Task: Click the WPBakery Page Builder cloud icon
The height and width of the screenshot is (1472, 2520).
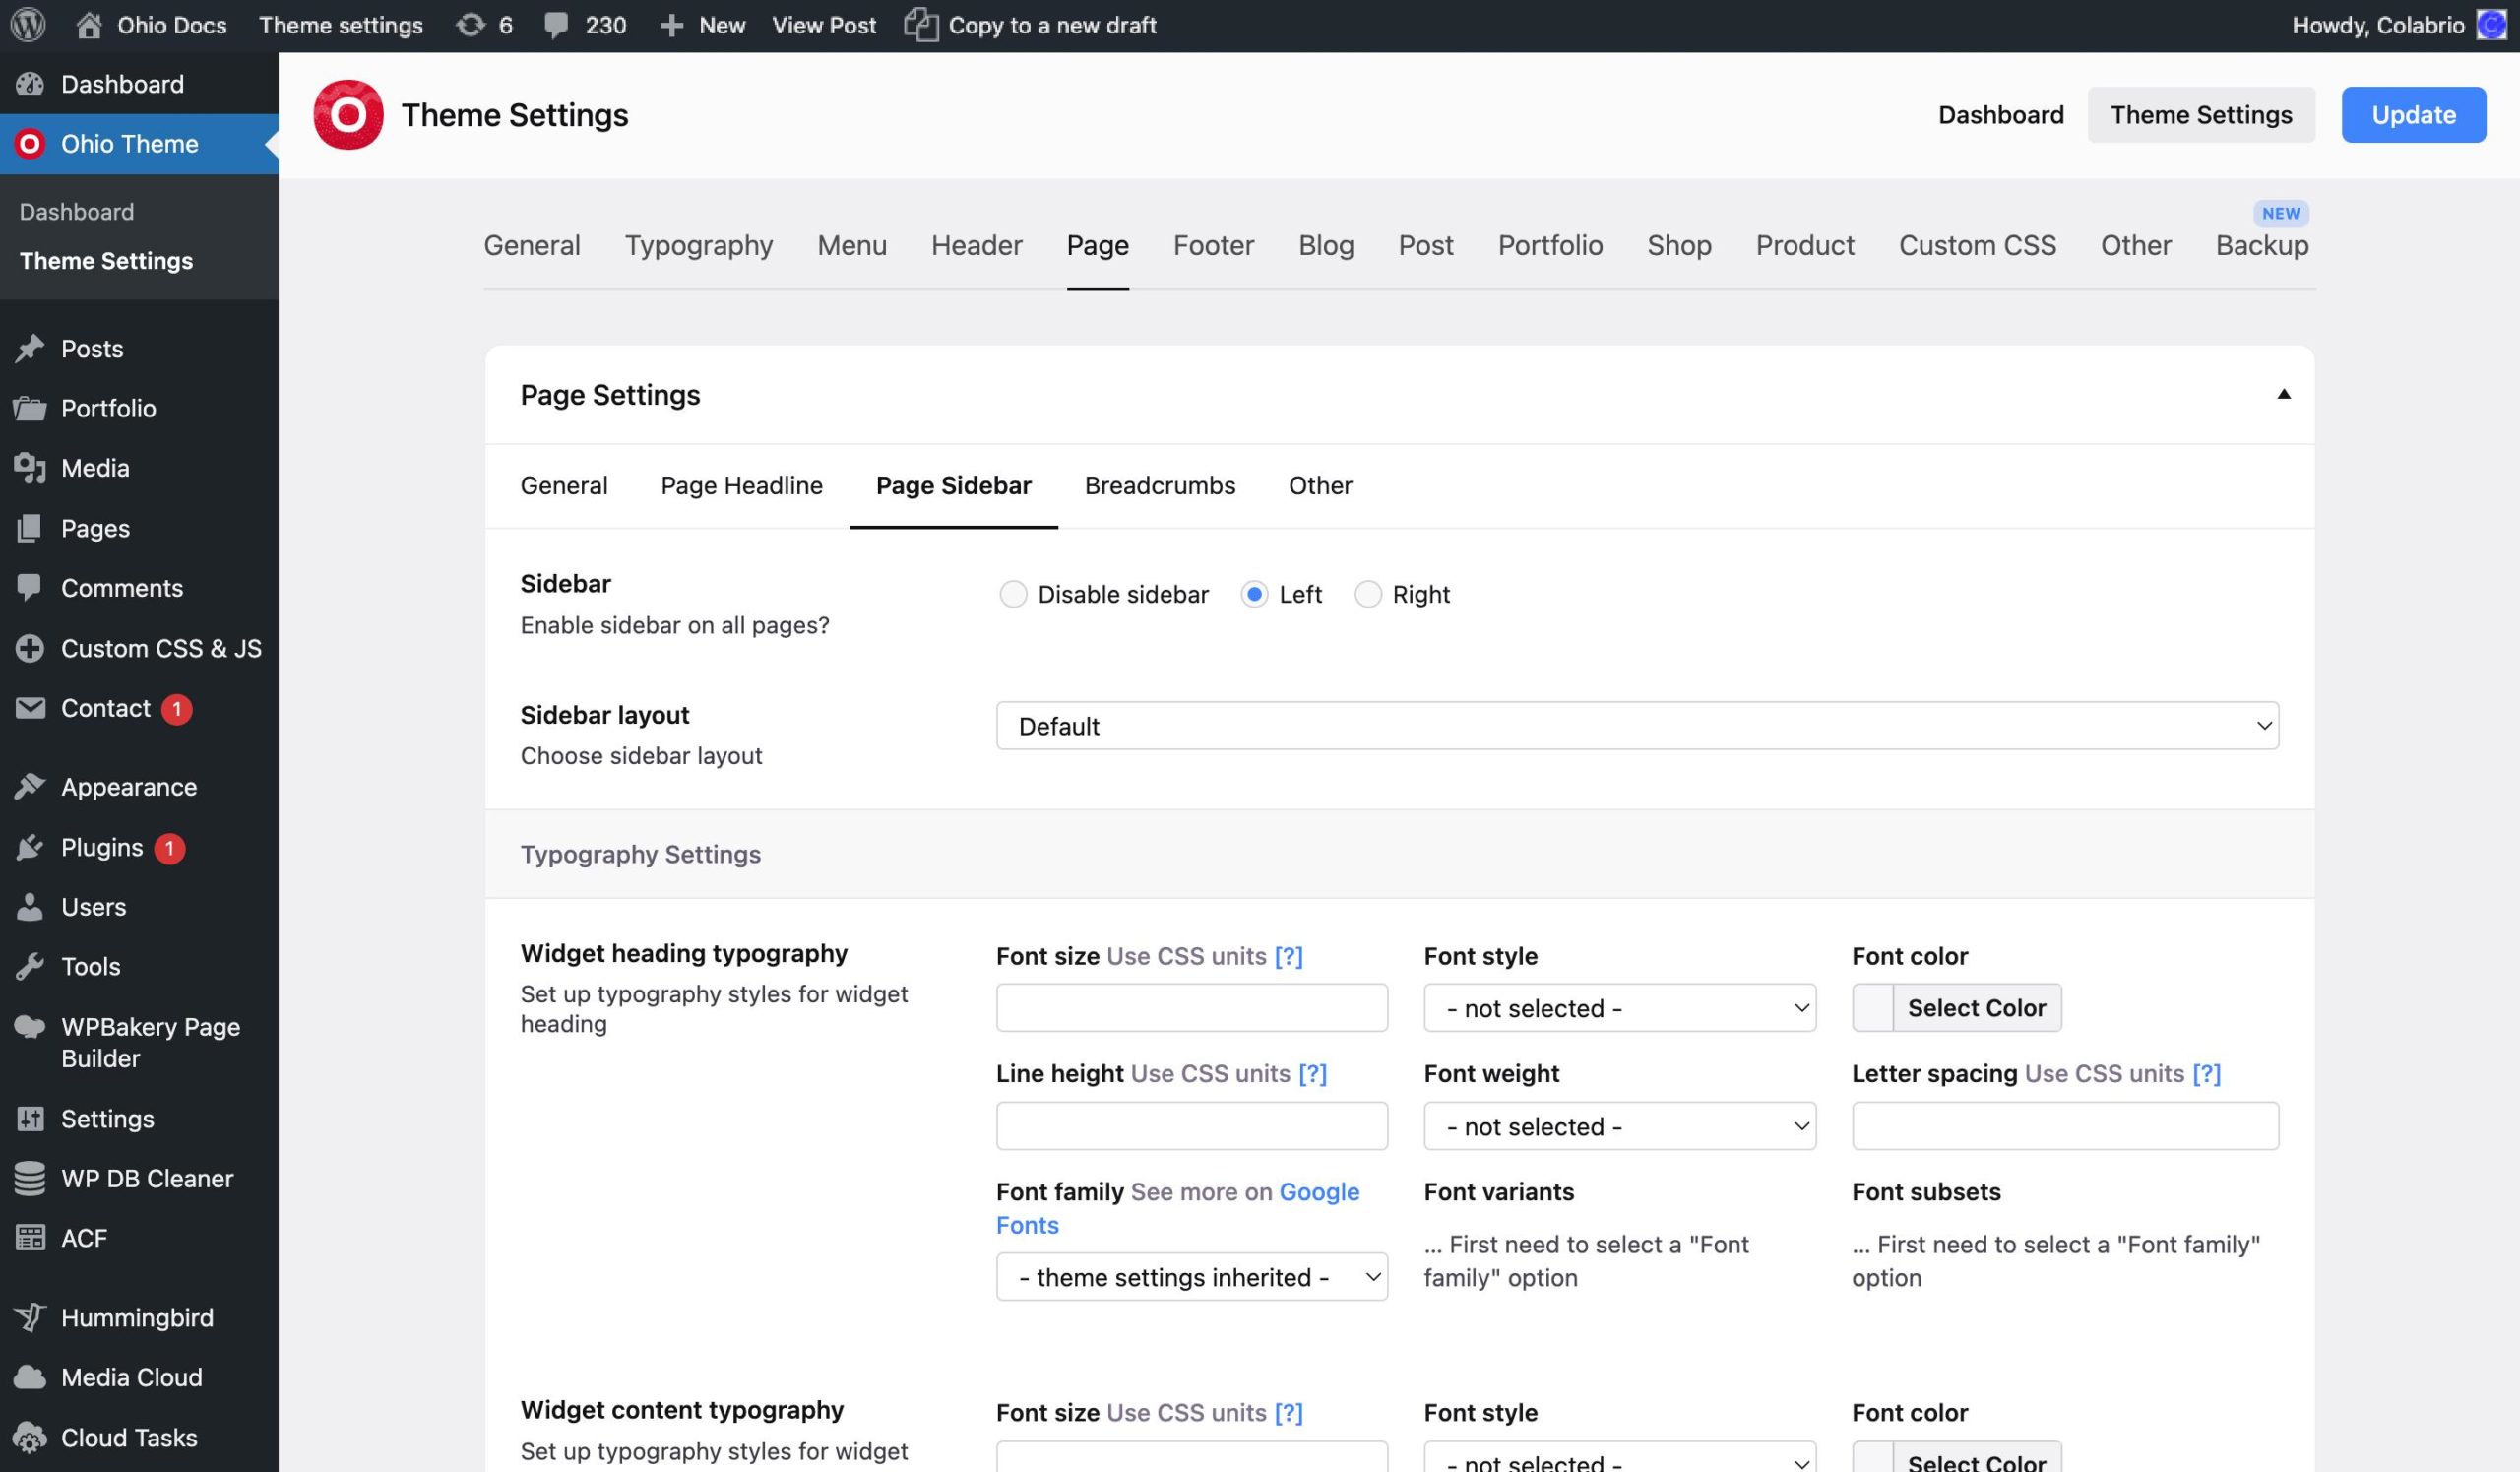Action: click(30, 1027)
